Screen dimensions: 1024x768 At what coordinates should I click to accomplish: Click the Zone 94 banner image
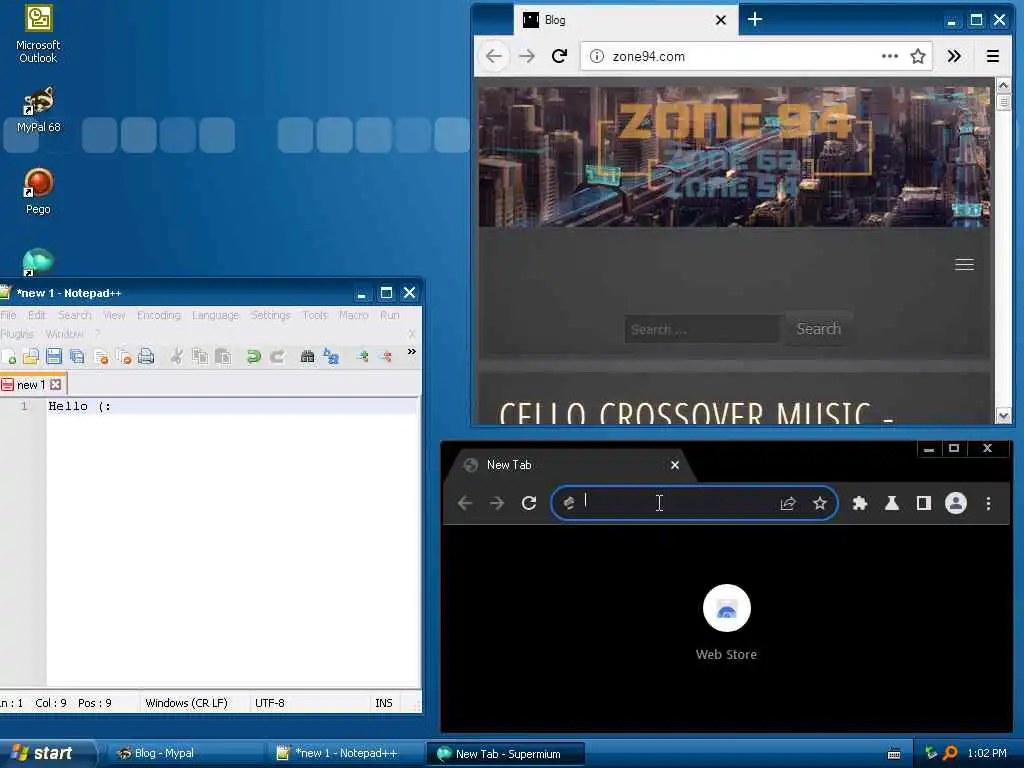point(734,157)
